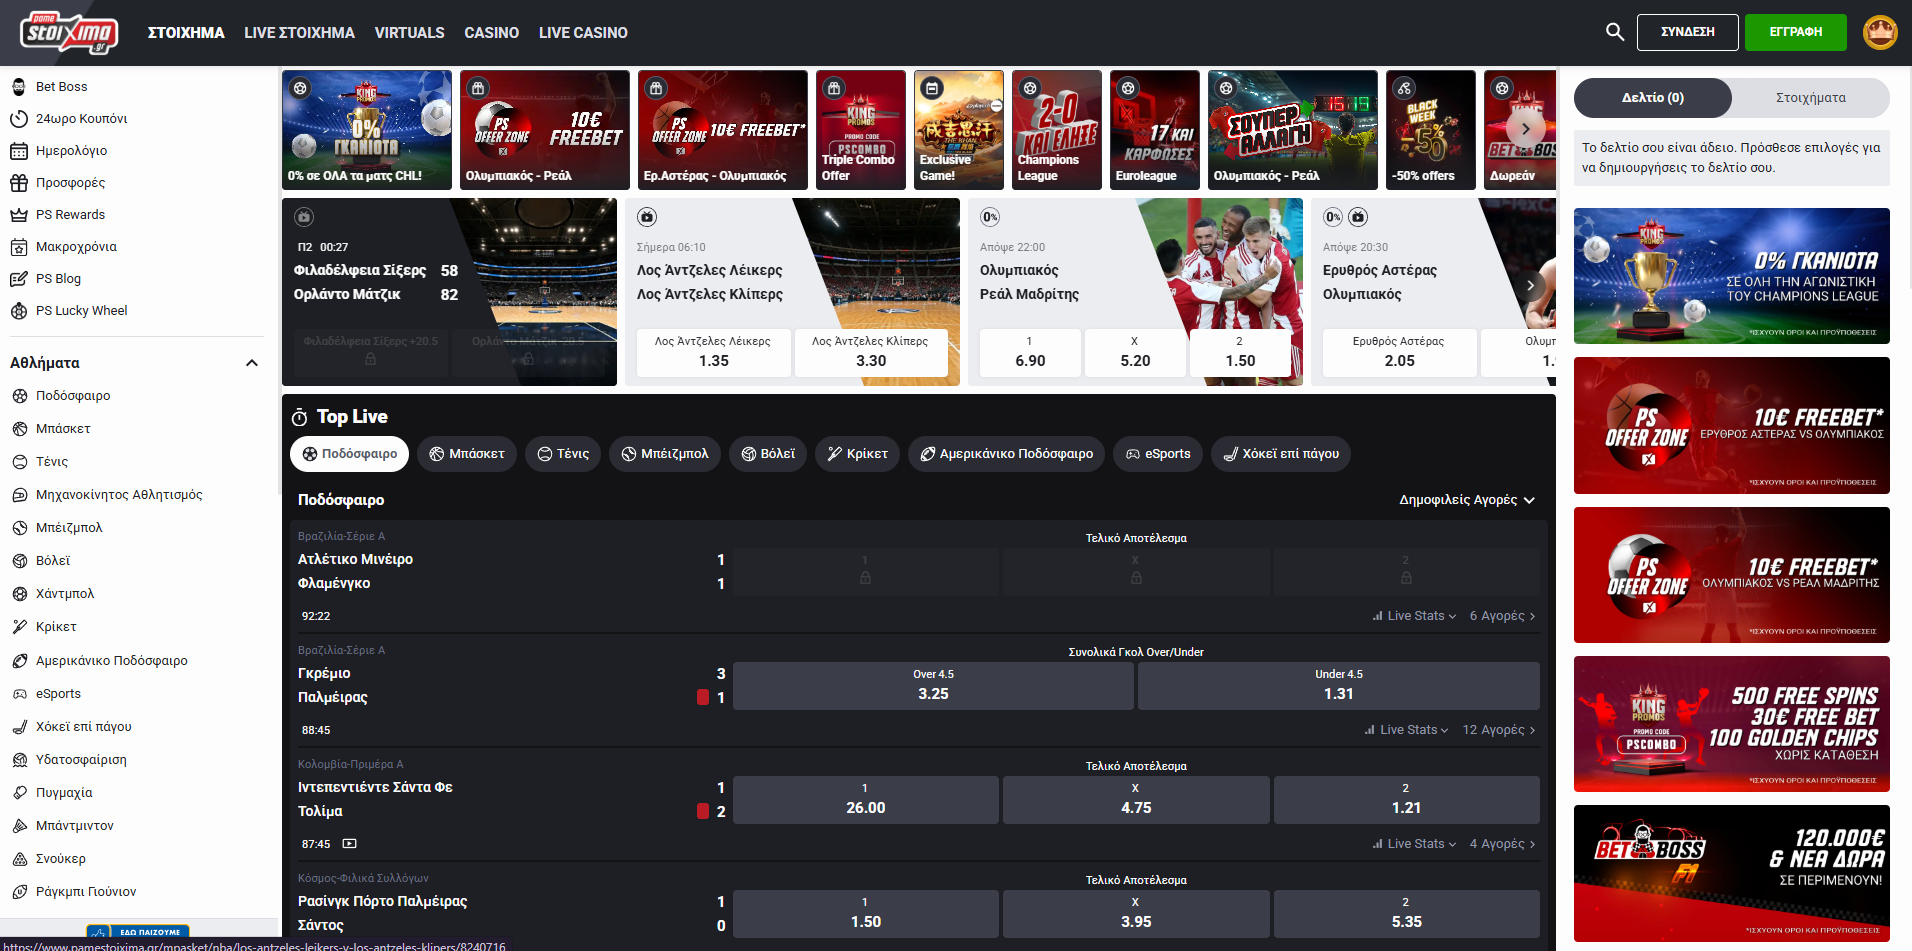Click live stream icon next to 87:45
This screenshot has height=951, width=1912.
click(x=349, y=844)
